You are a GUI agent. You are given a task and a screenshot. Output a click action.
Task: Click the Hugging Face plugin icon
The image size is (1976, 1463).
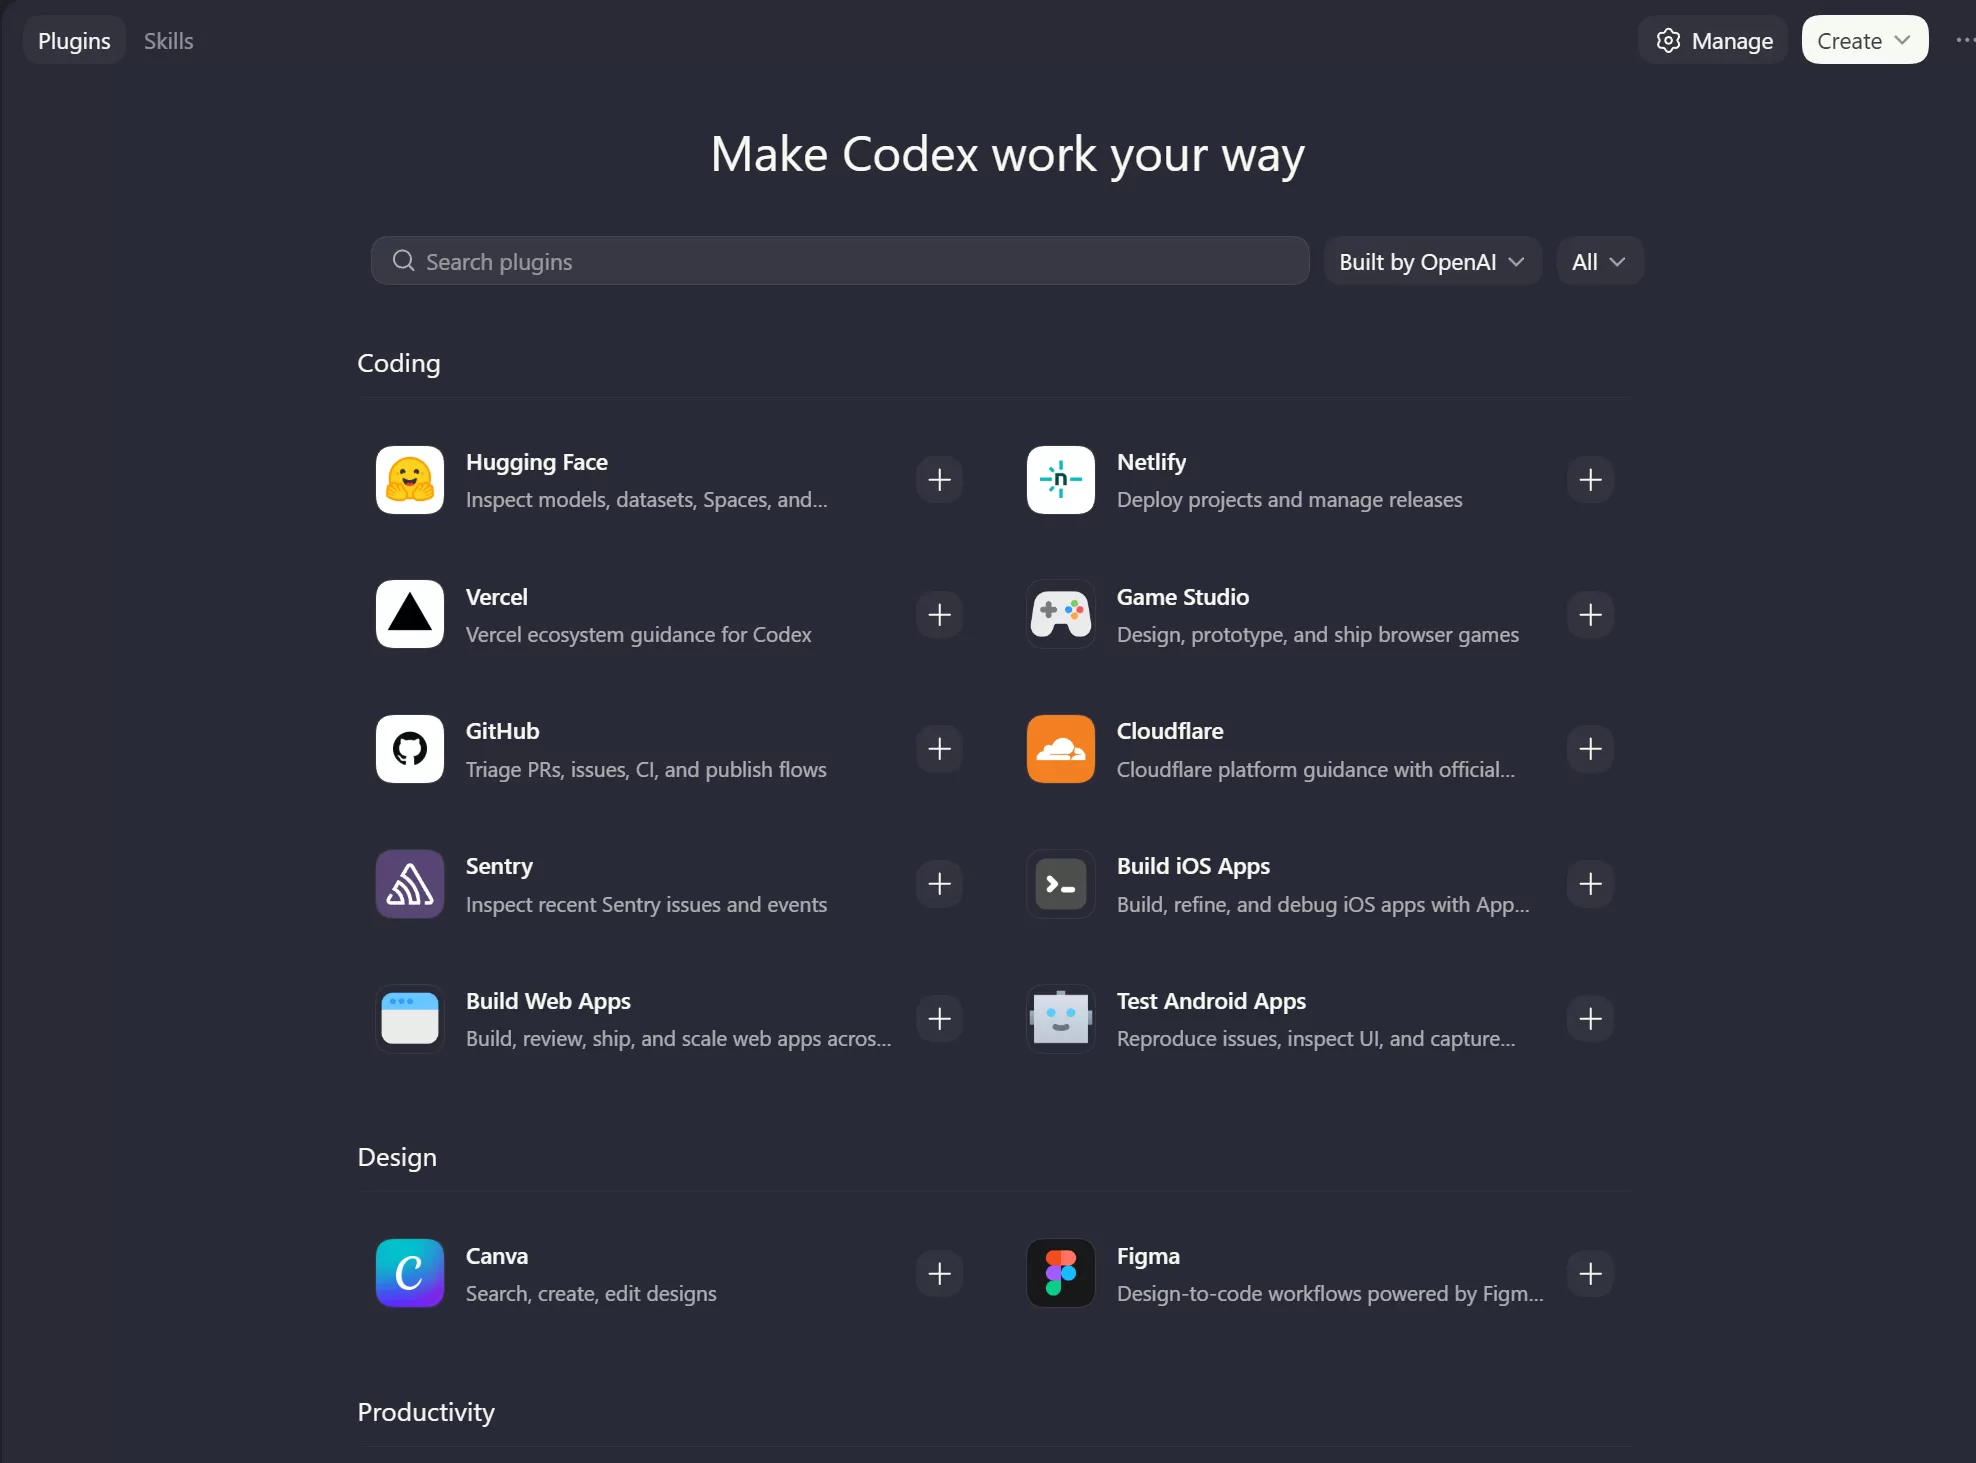(409, 480)
